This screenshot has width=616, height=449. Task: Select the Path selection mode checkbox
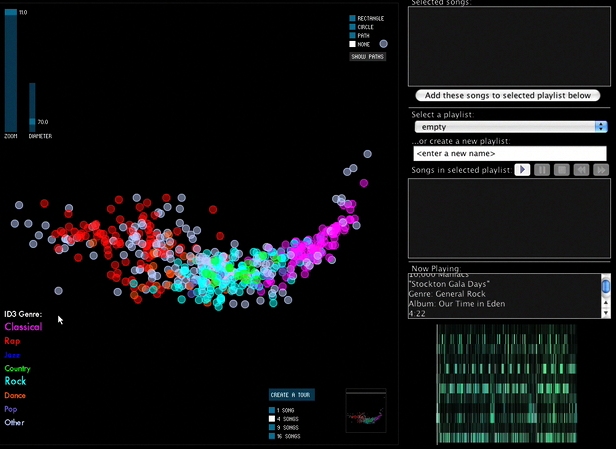pos(352,35)
